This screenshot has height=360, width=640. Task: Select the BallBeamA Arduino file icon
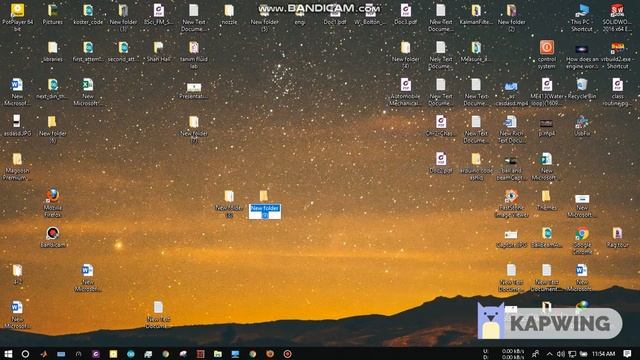pos(547,237)
